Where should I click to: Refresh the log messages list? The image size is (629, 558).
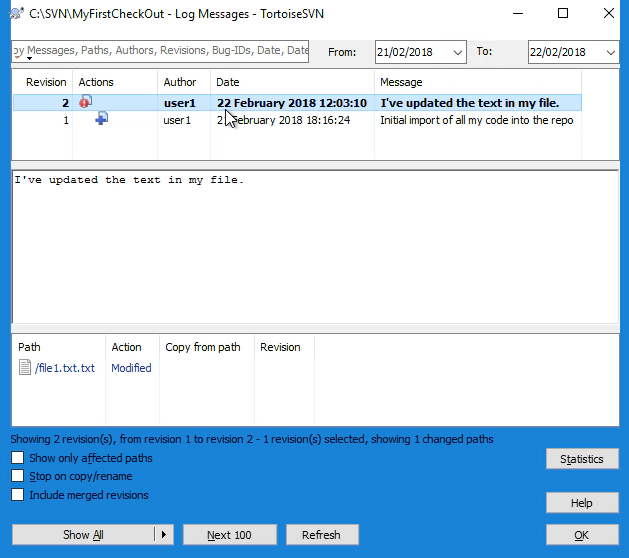click(x=322, y=535)
